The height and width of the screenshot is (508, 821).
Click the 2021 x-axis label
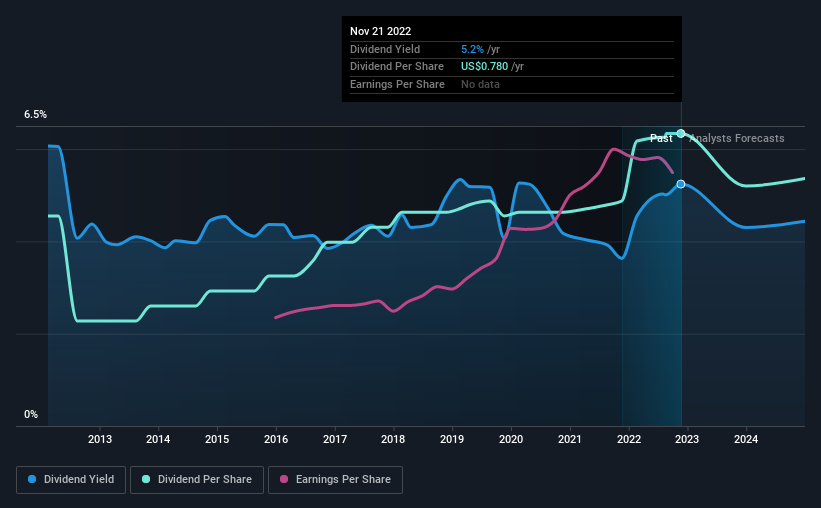pyautogui.click(x=570, y=439)
